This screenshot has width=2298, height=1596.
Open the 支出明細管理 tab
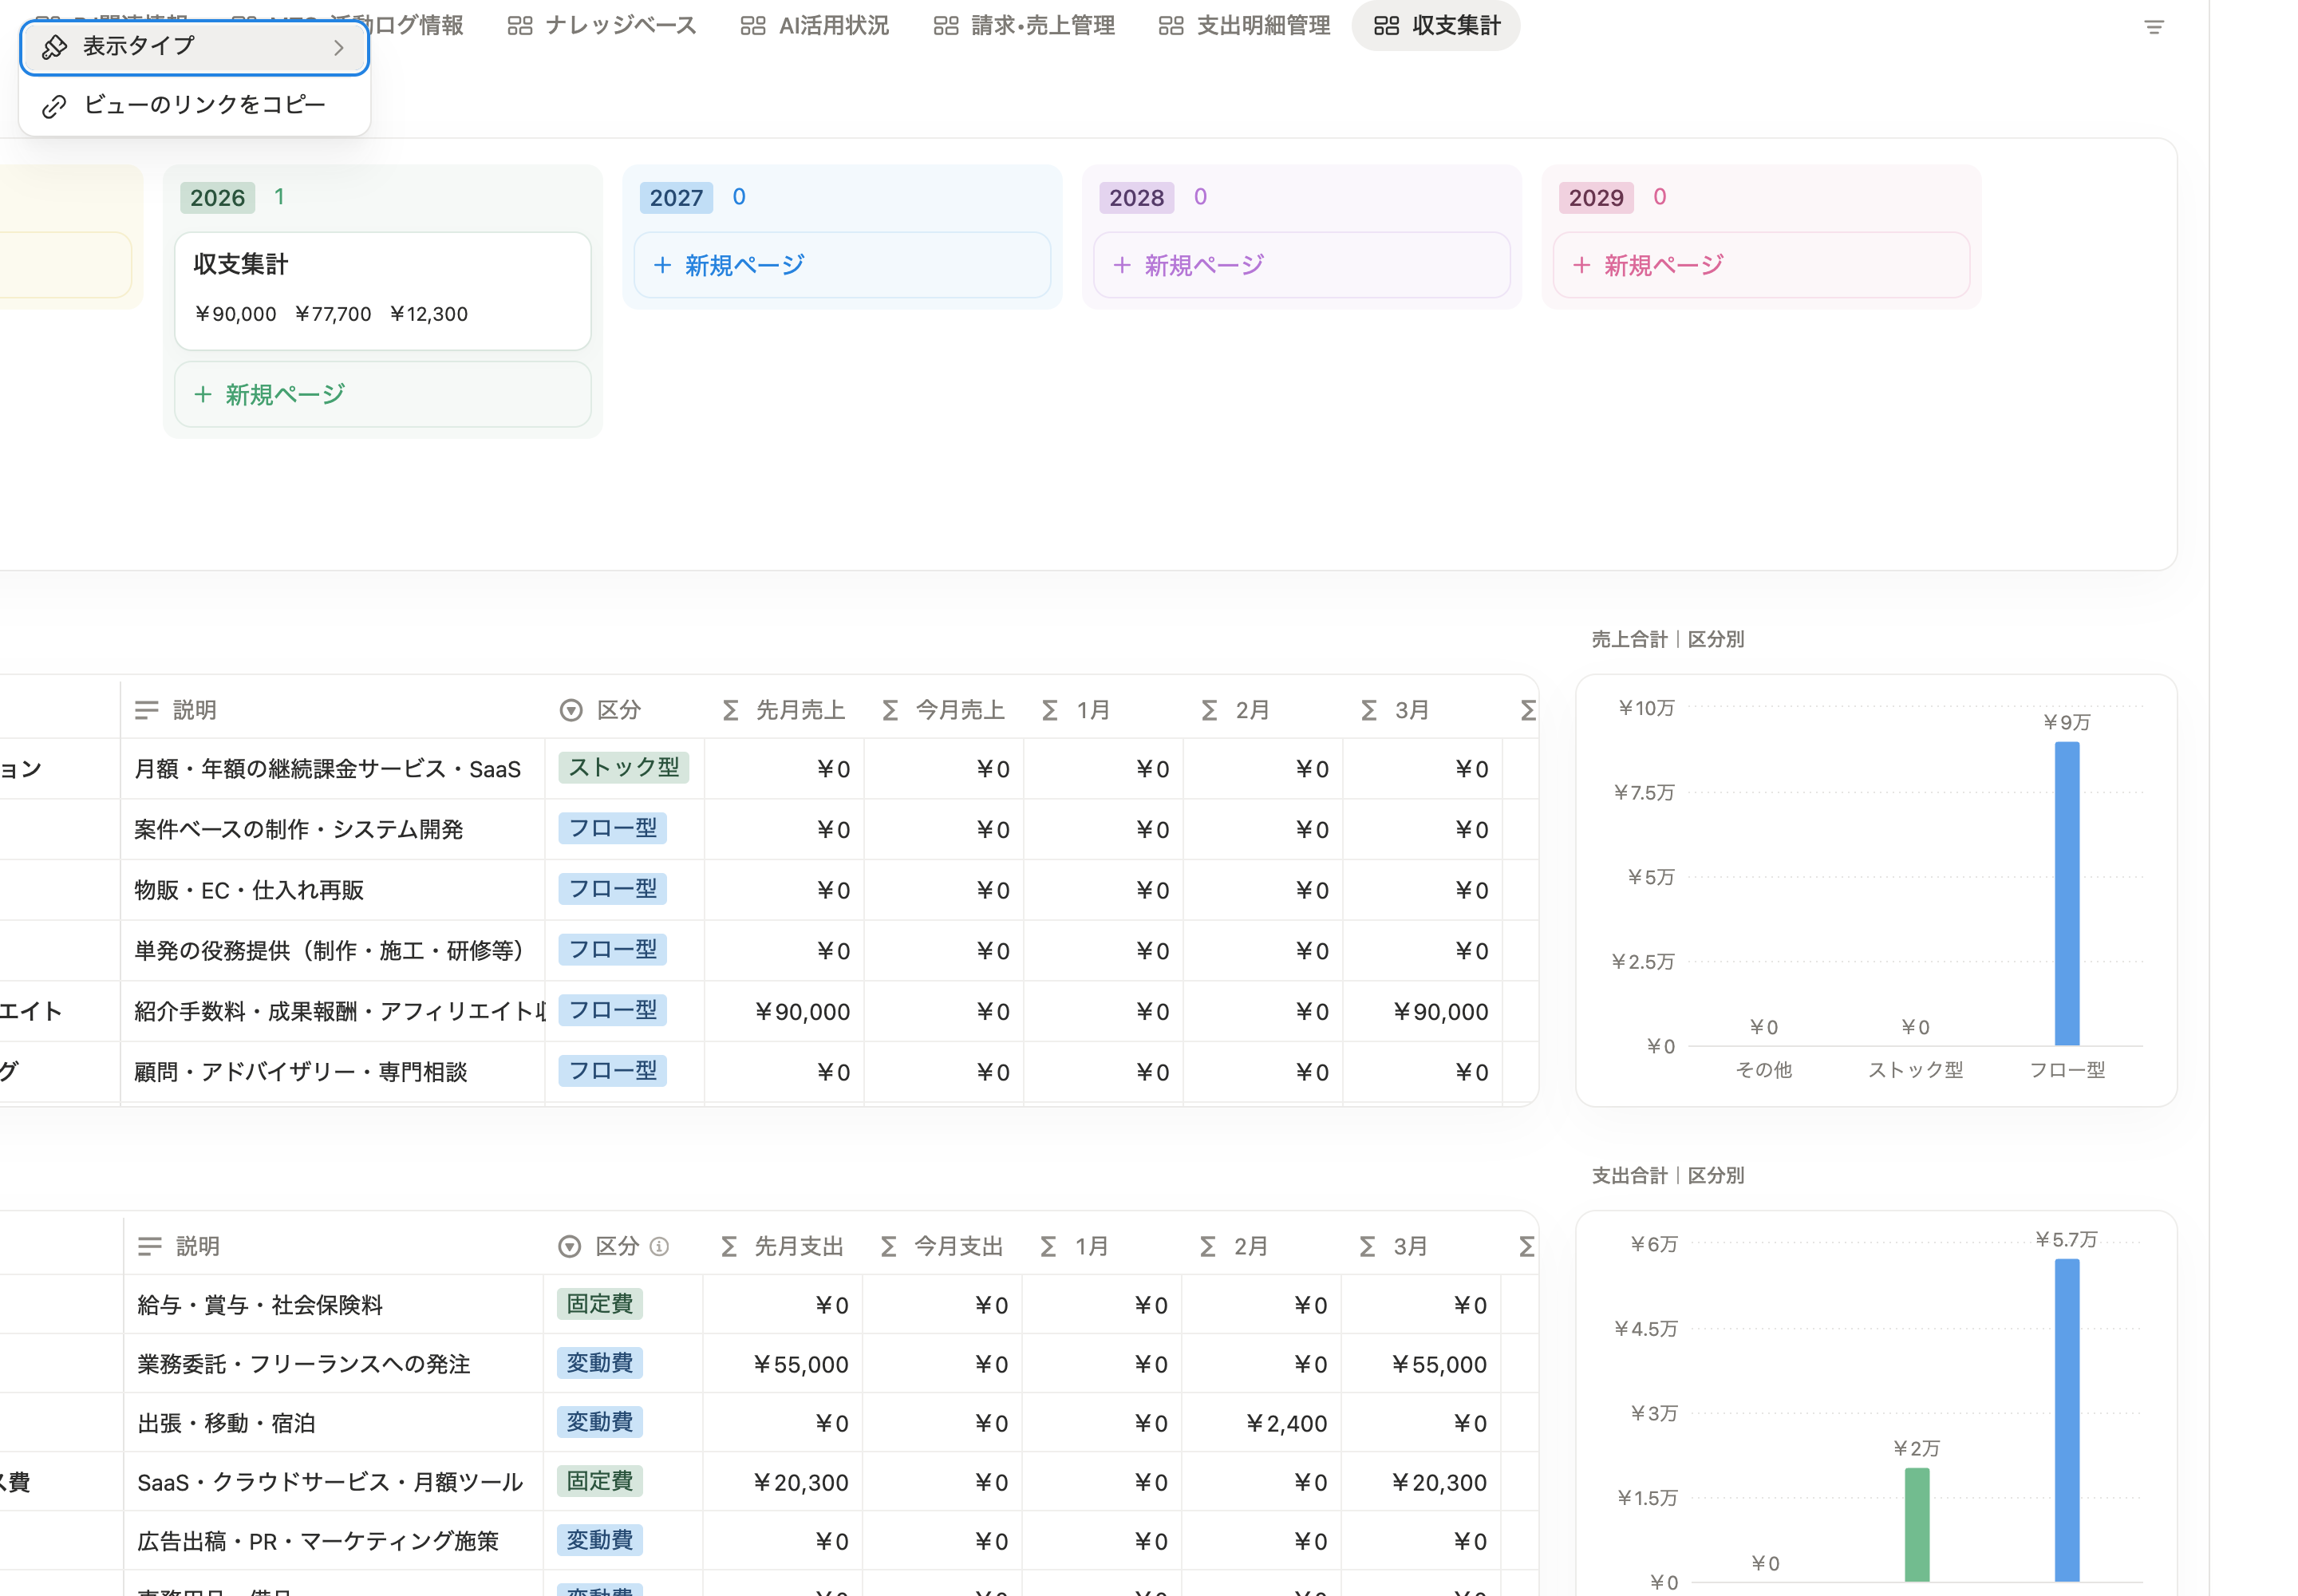pos(1245,25)
